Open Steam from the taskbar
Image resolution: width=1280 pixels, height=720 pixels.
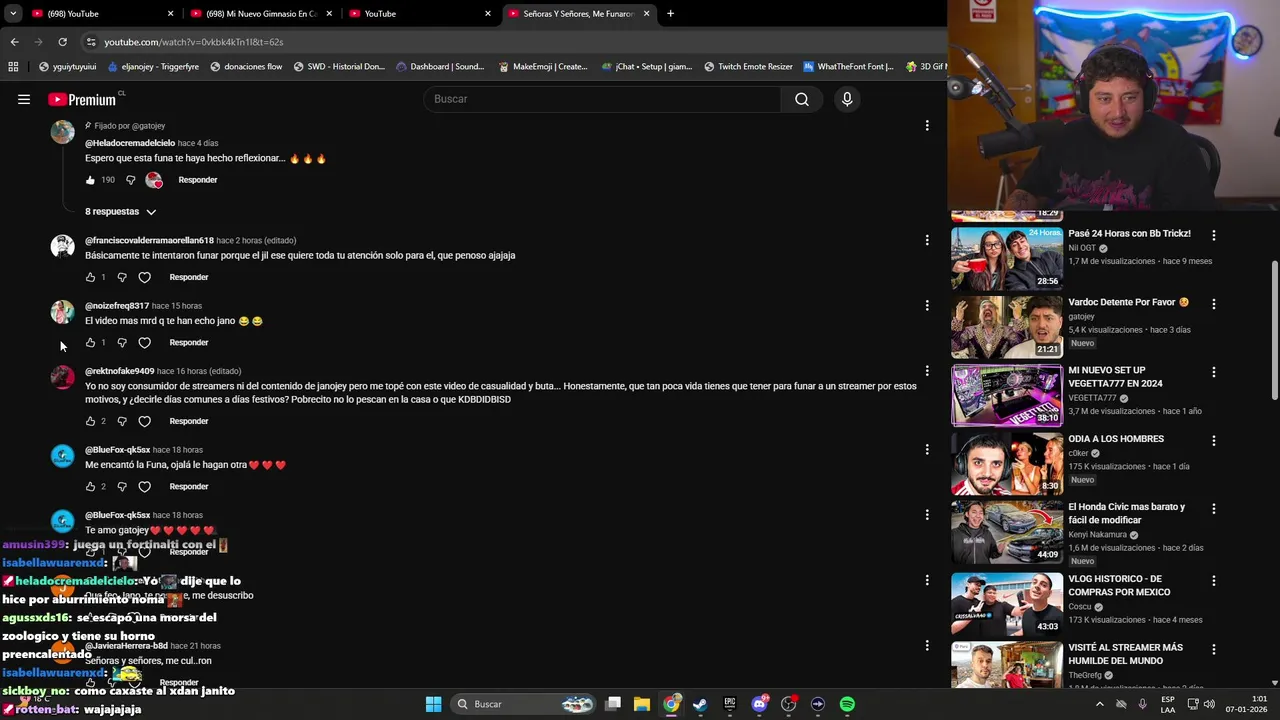point(700,704)
